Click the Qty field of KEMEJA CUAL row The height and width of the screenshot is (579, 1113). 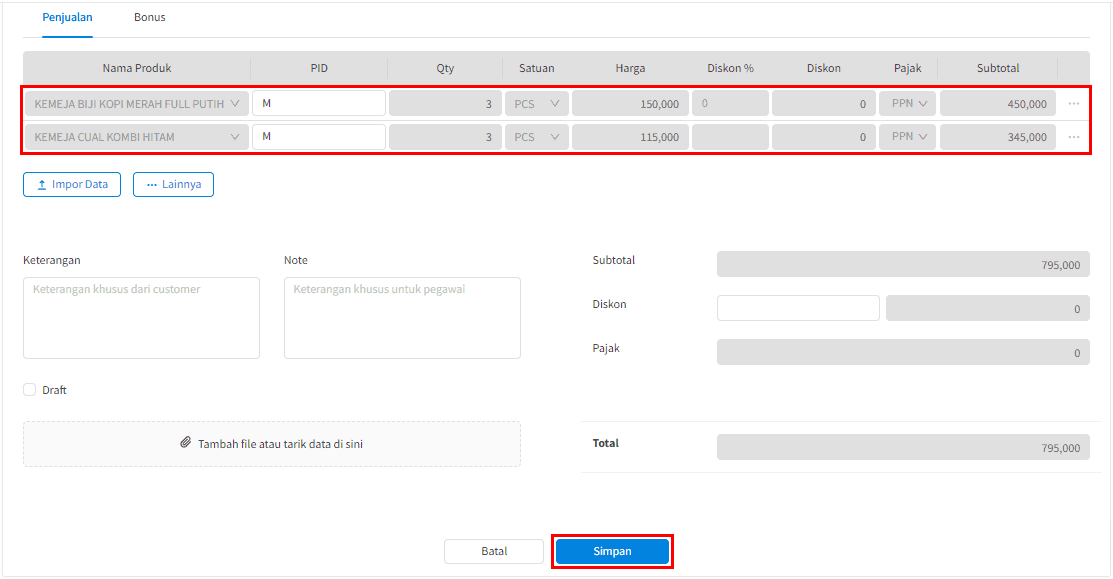445,137
